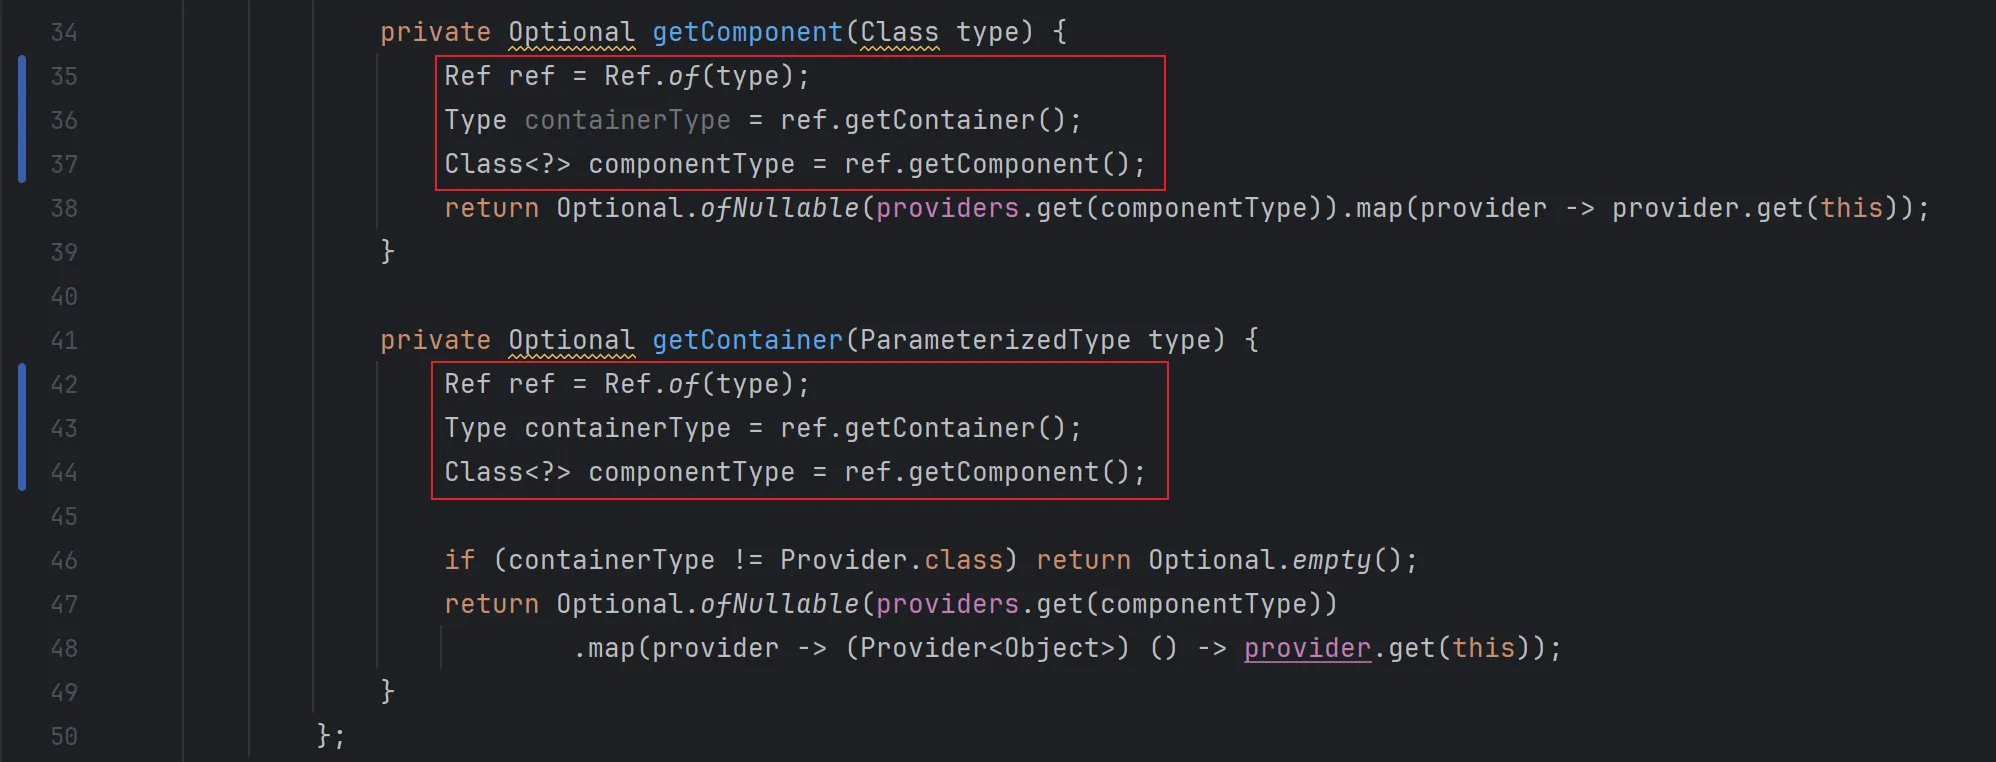Click line number 46 in the gutter

pos(64,561)
